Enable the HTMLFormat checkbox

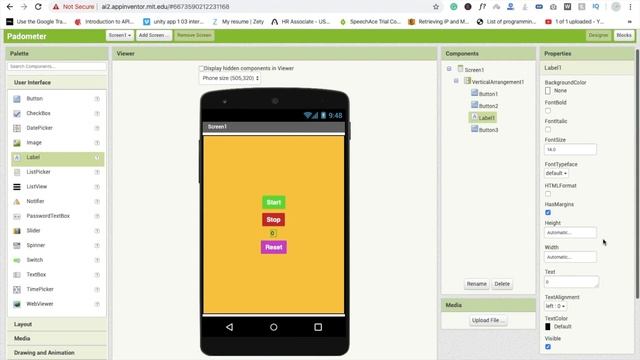click(548, 194)
